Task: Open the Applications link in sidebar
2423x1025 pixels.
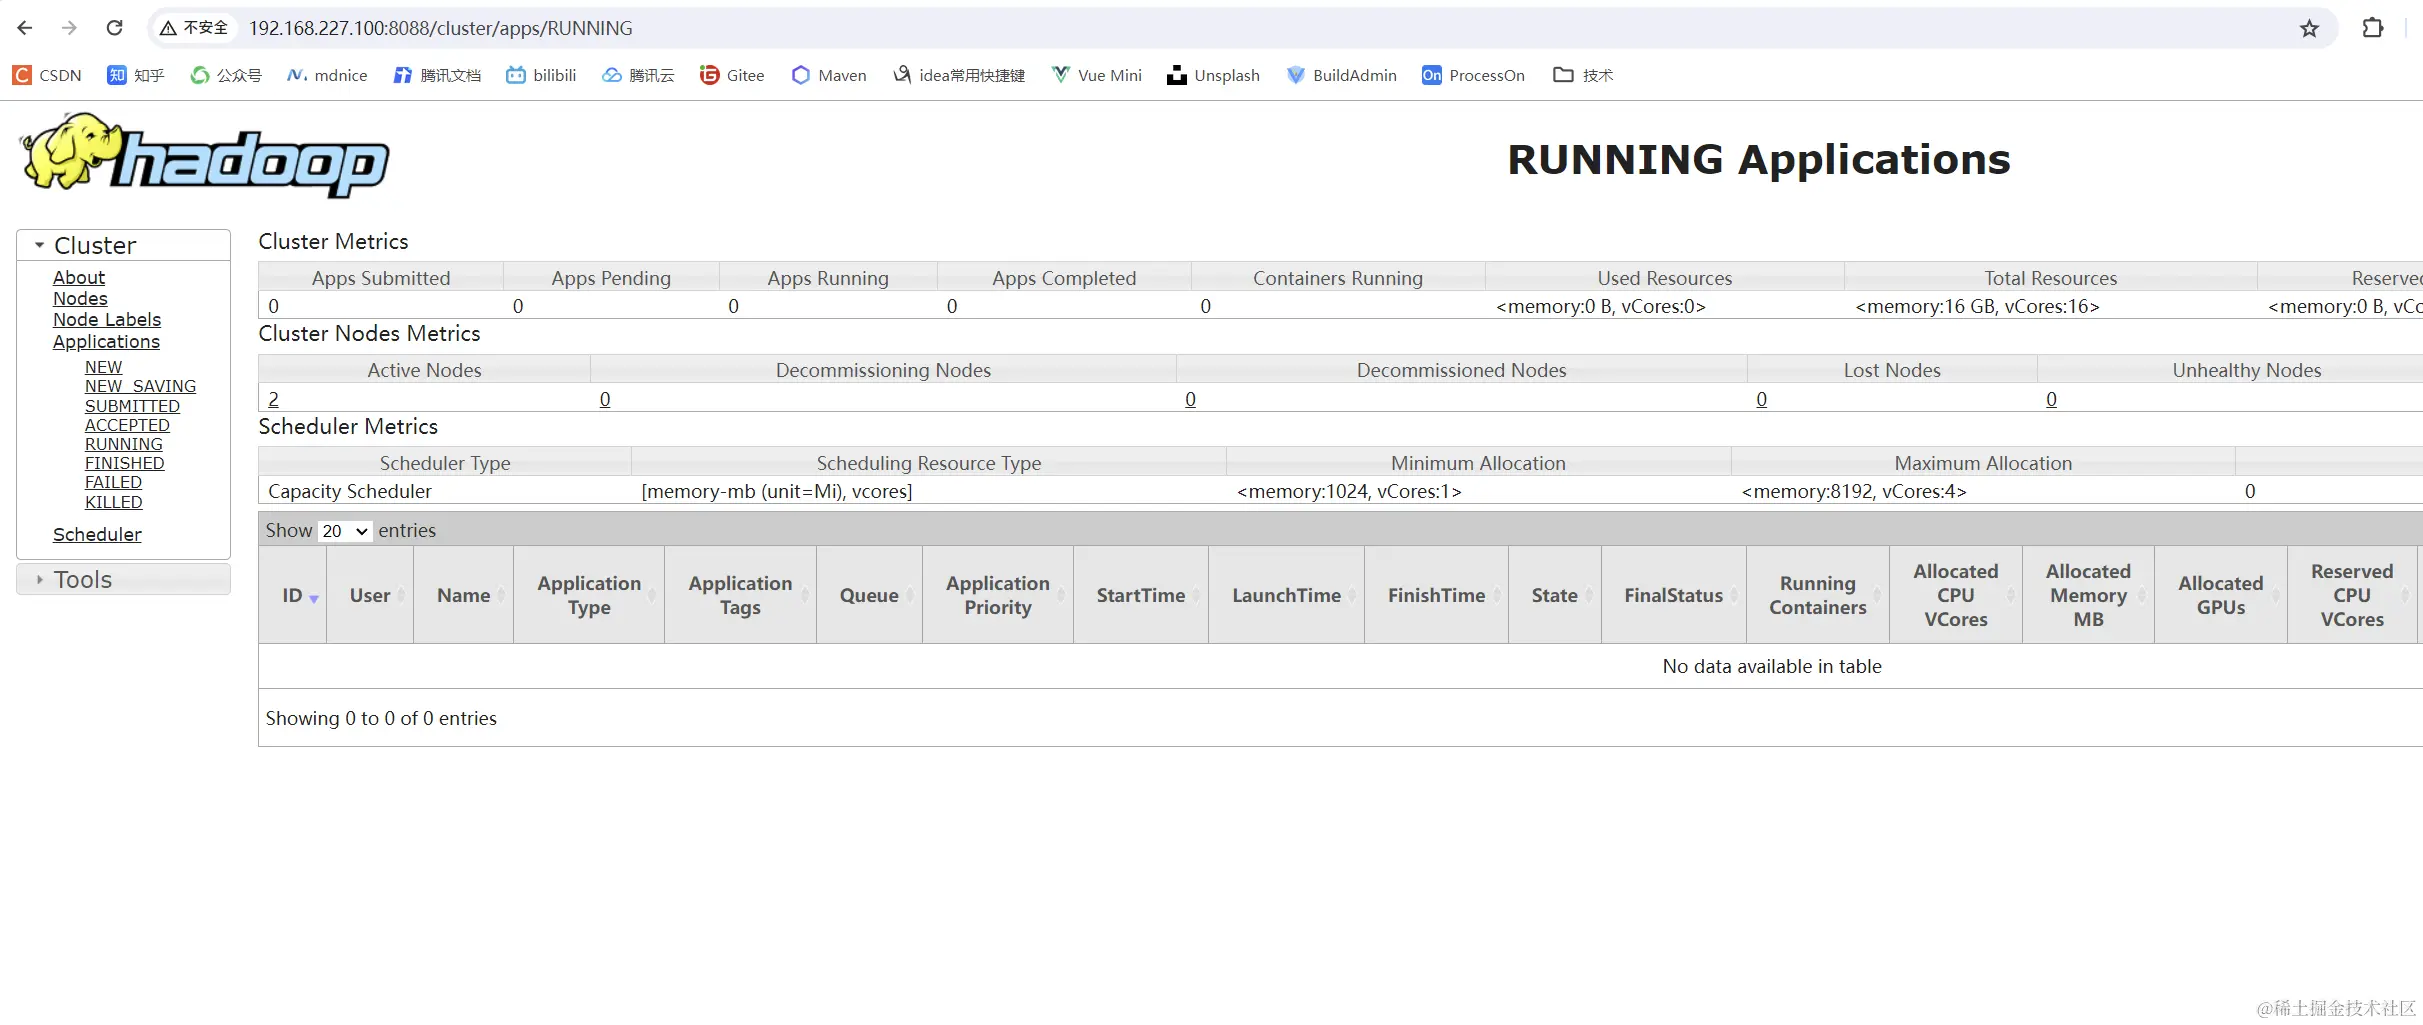Action: point(106,341)
